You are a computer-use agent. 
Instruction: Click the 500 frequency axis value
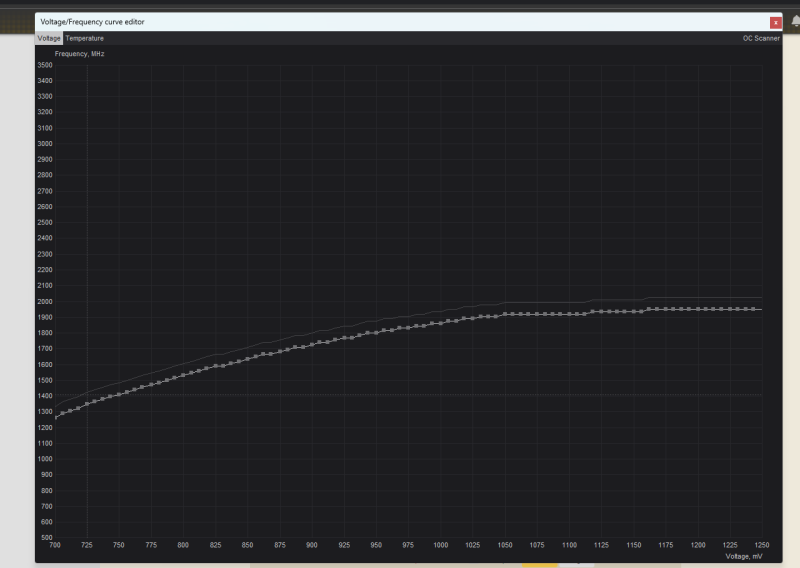tap(46, 537)
